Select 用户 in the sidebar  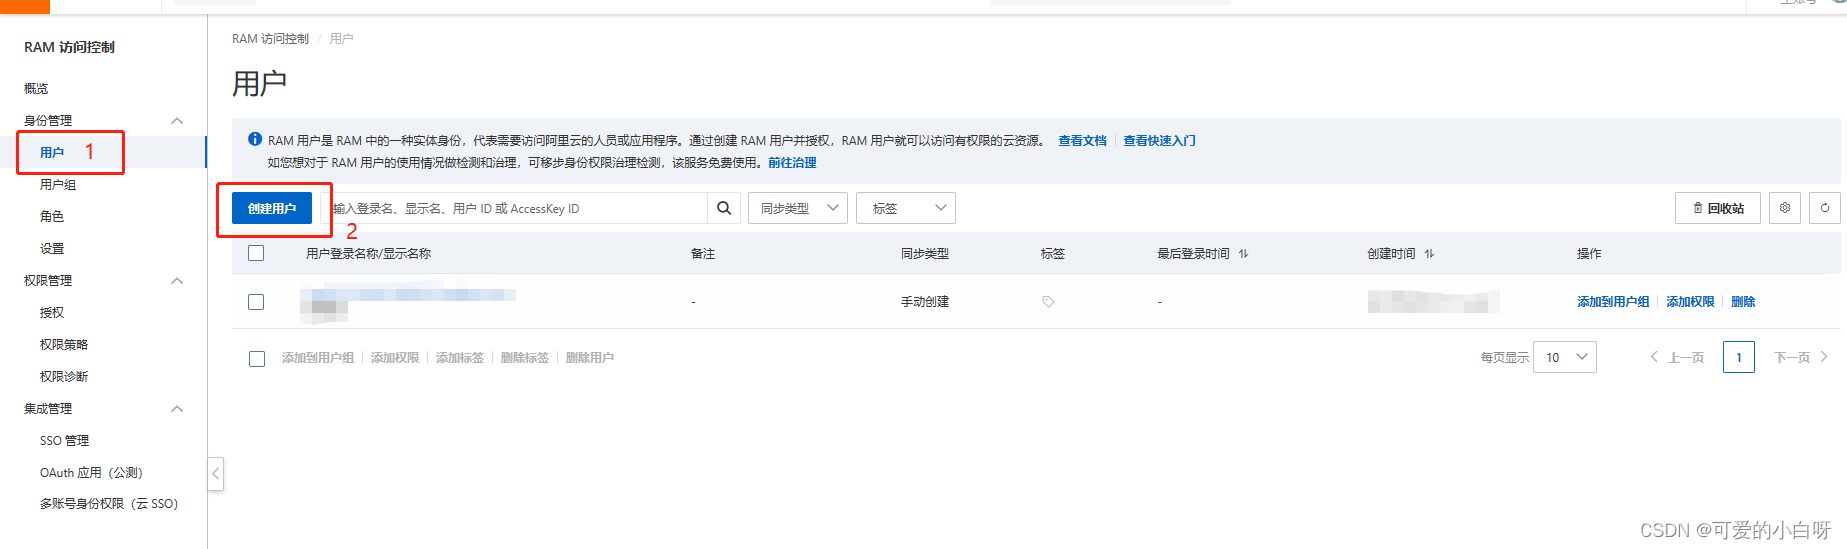[x=52, y=152]
